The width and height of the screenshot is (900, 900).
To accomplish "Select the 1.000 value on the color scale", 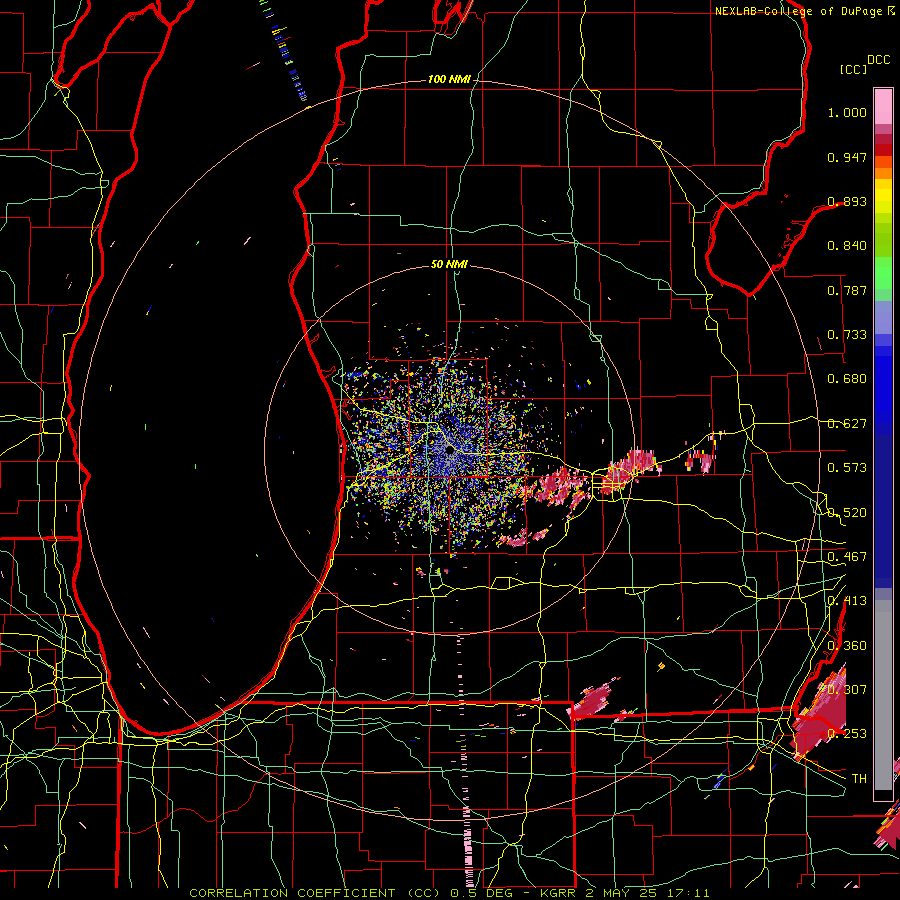I will point(847,112).
